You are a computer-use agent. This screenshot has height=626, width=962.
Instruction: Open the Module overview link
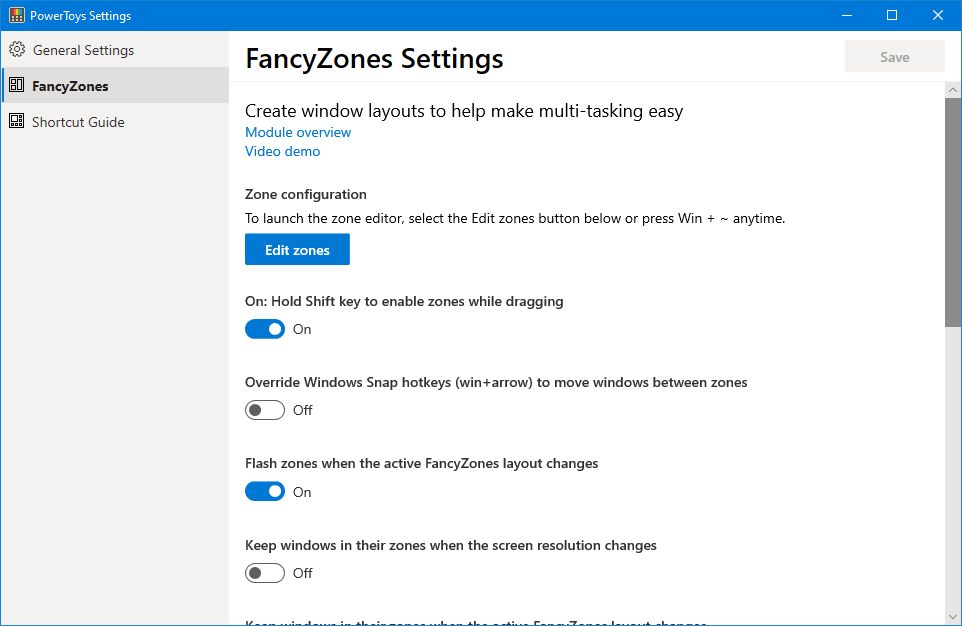coord(298,132)
